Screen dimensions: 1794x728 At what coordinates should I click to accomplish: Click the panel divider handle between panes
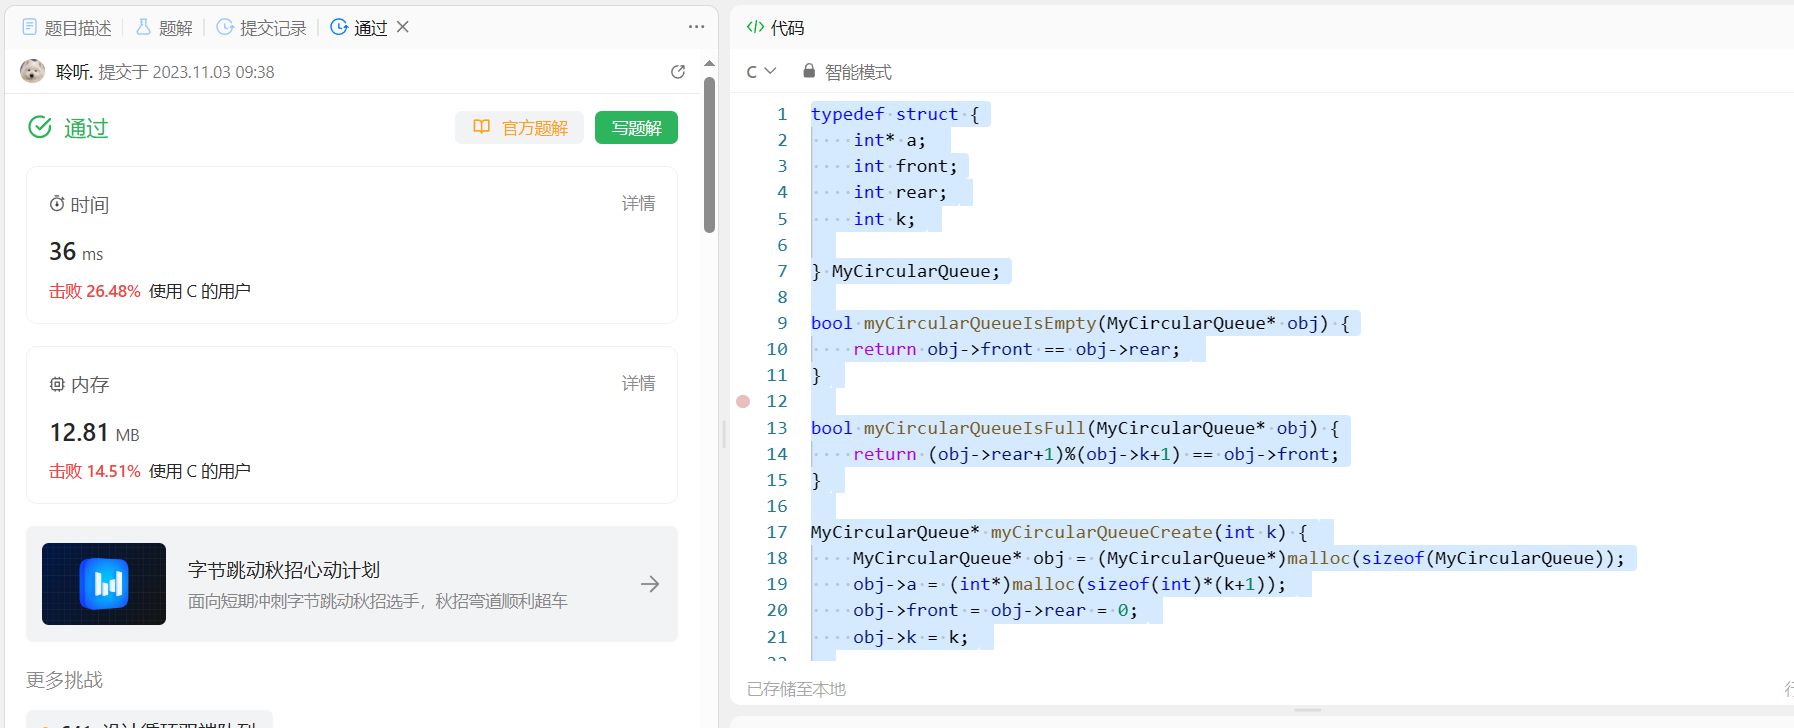(724, 434)
